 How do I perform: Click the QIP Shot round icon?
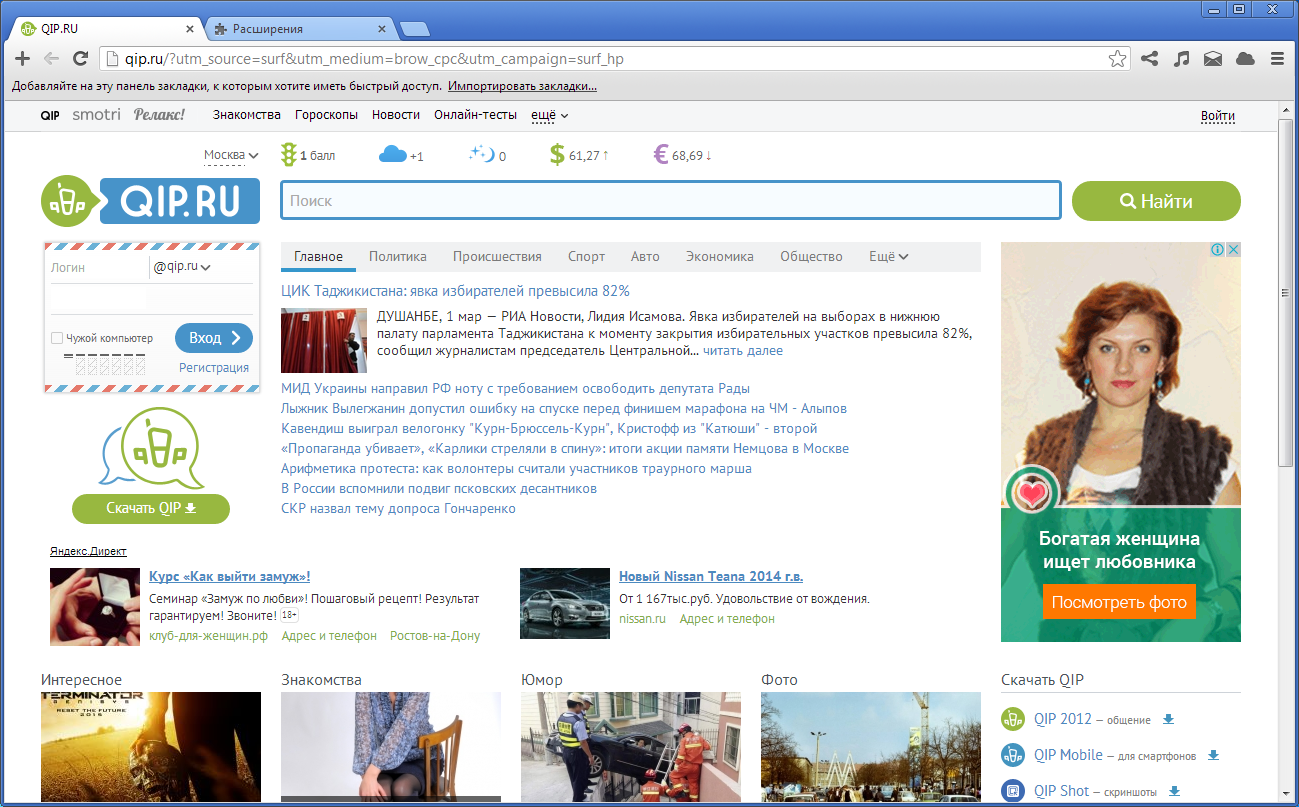pyautogui.click(x=1013, y=791)
